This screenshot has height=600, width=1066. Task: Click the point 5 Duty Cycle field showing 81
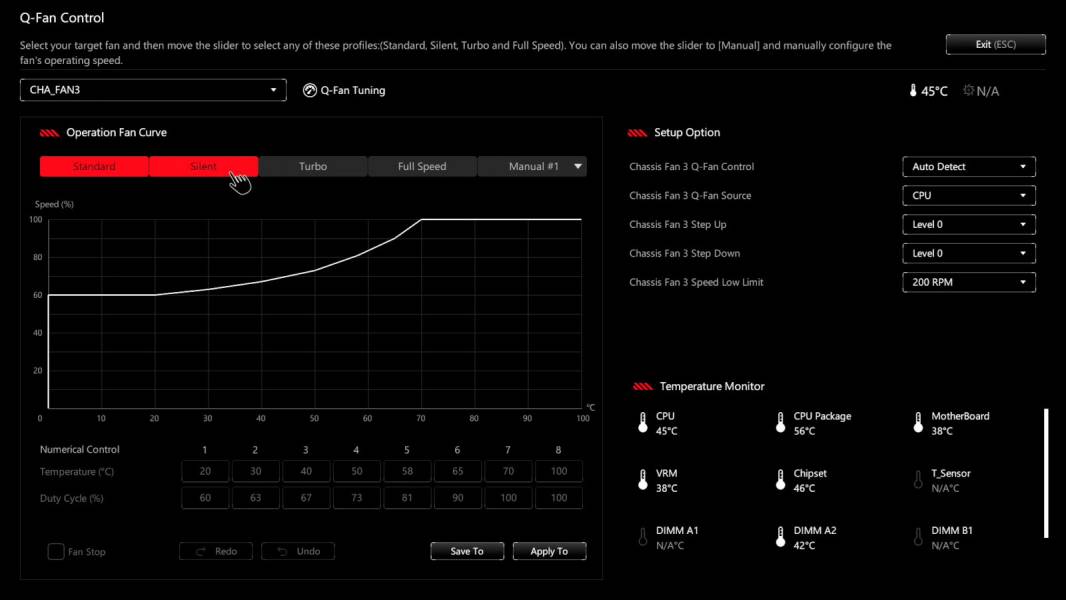(x=407, y=497)
